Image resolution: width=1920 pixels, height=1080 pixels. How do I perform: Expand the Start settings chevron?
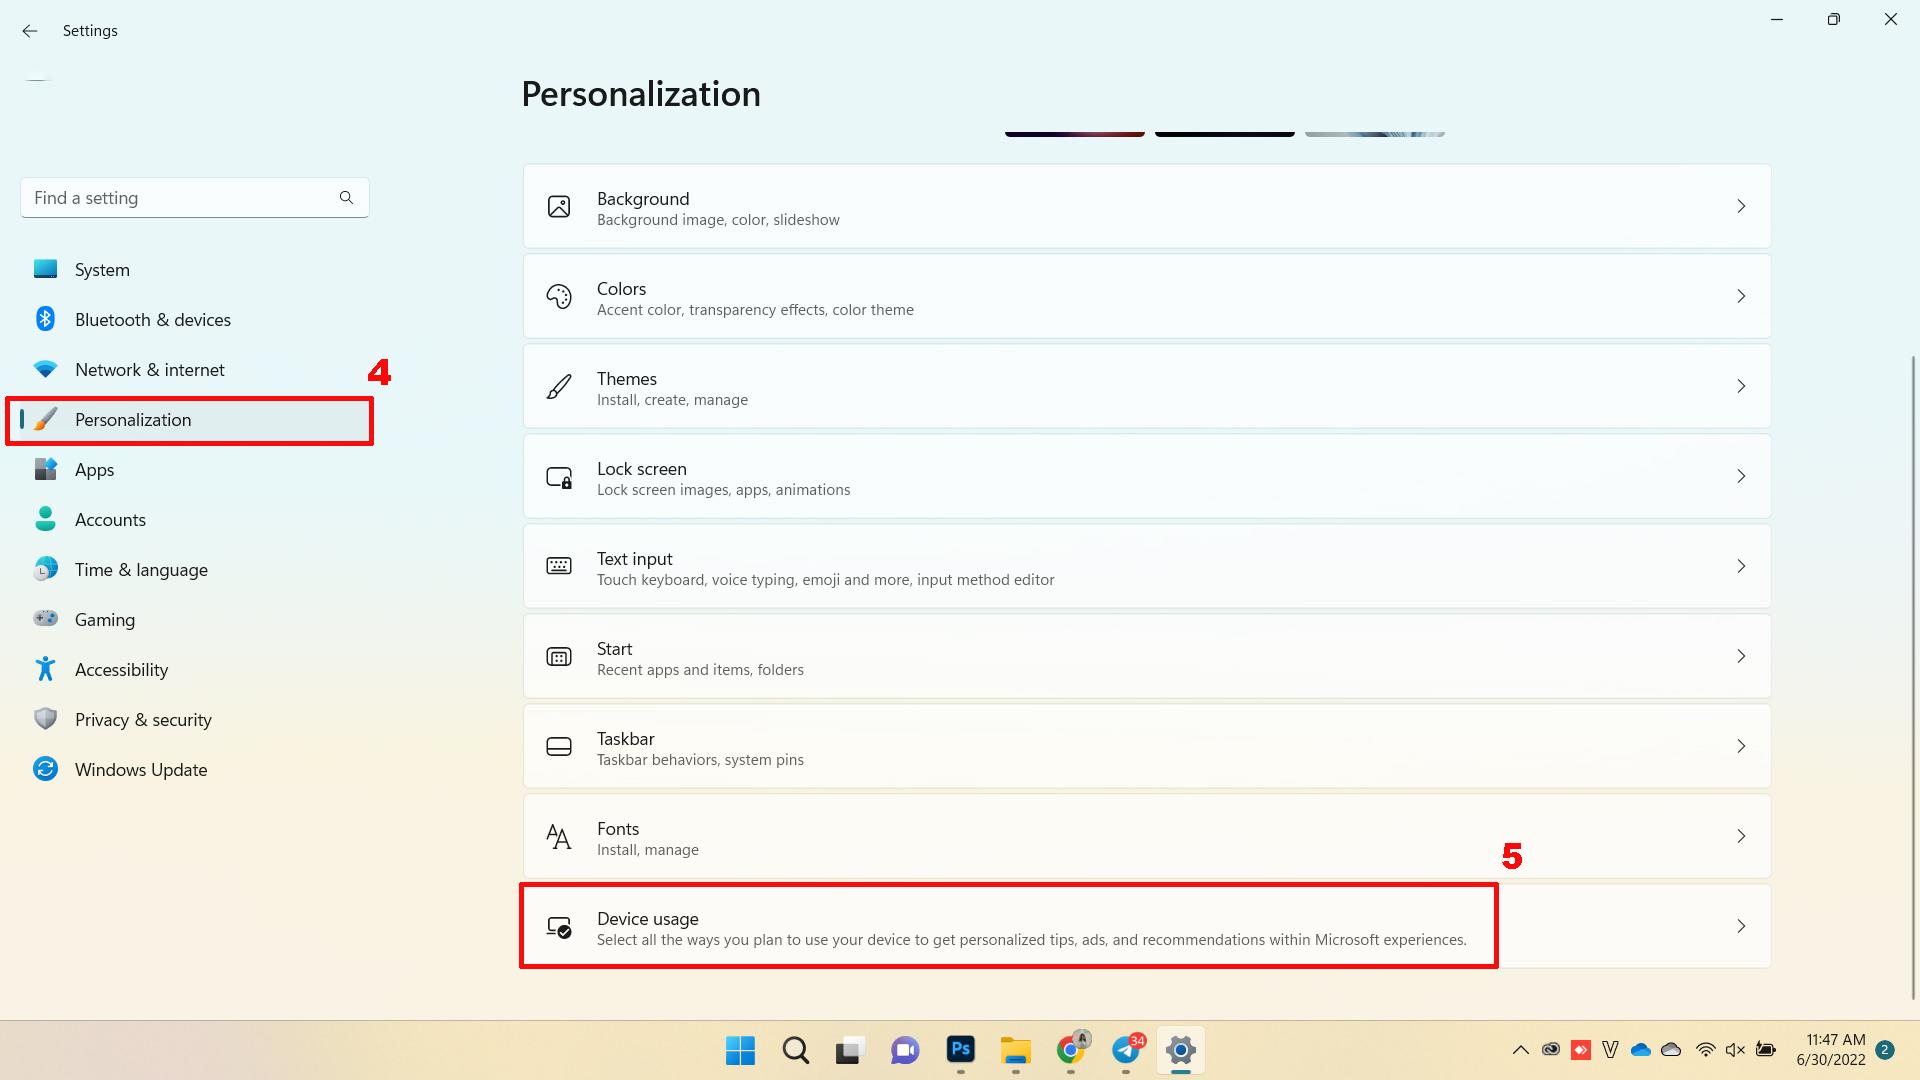1741,657
